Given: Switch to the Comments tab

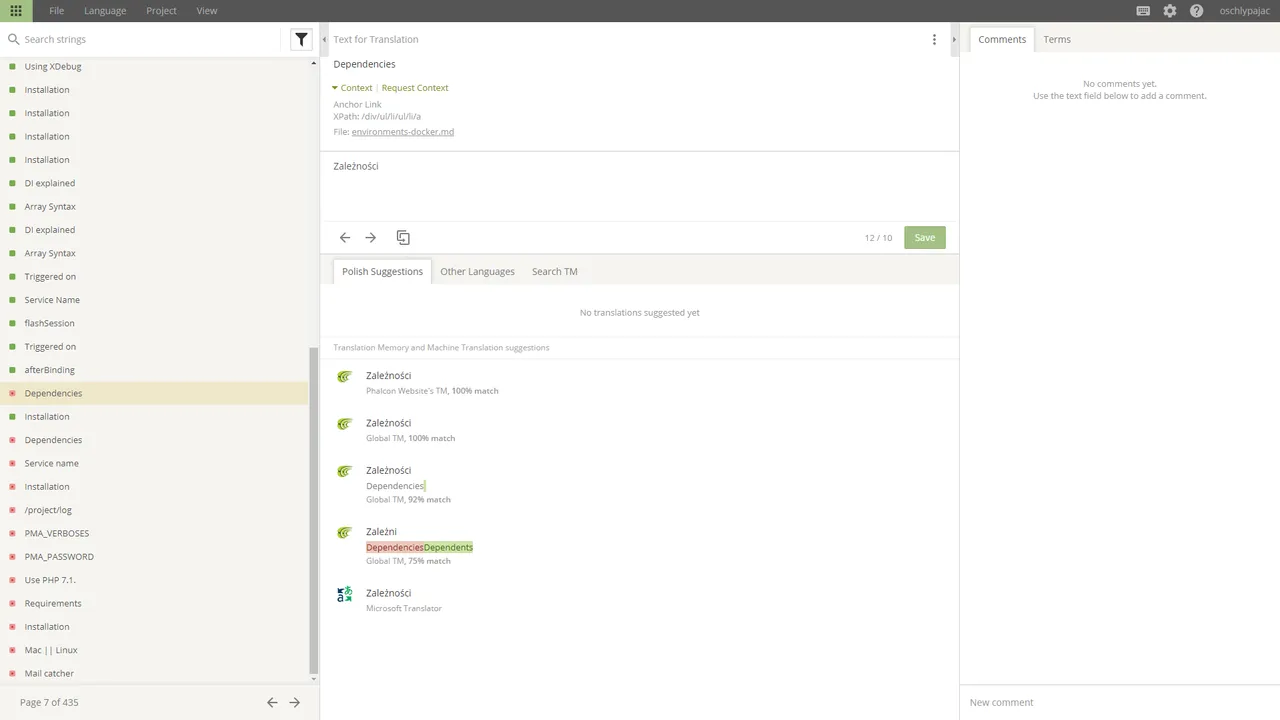Looking at the screenshot, I should pos(1002,39).
